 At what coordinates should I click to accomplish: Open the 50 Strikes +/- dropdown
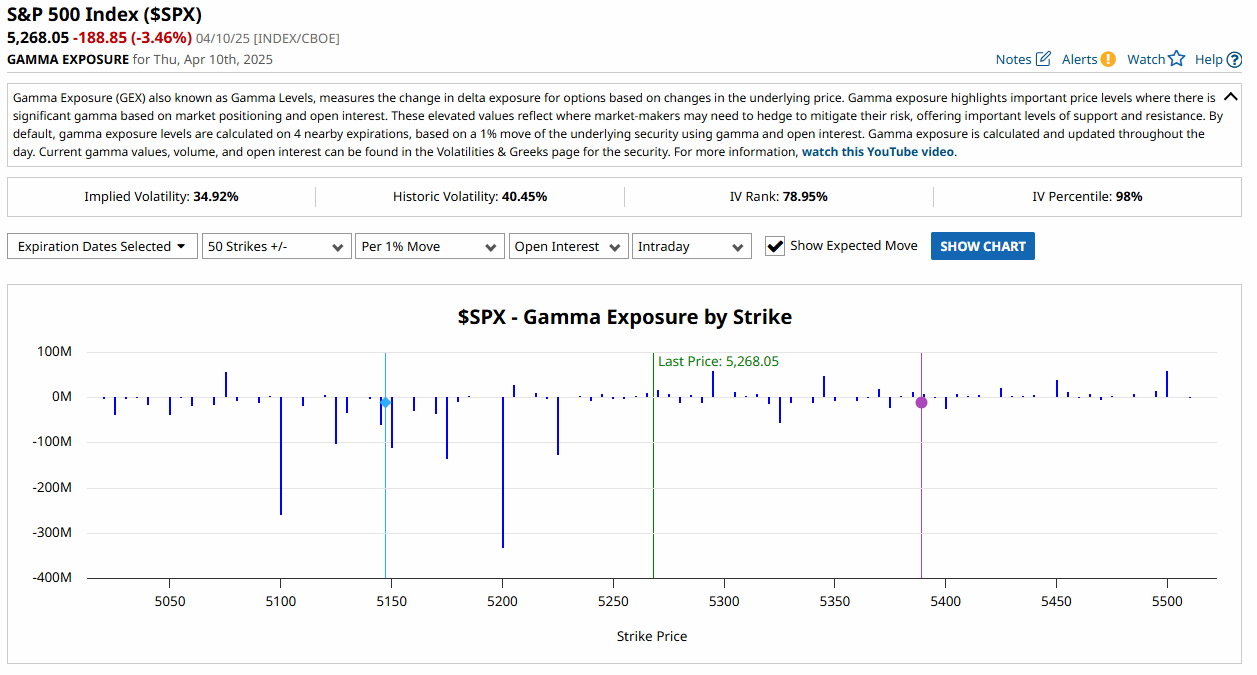click(276, 246)
